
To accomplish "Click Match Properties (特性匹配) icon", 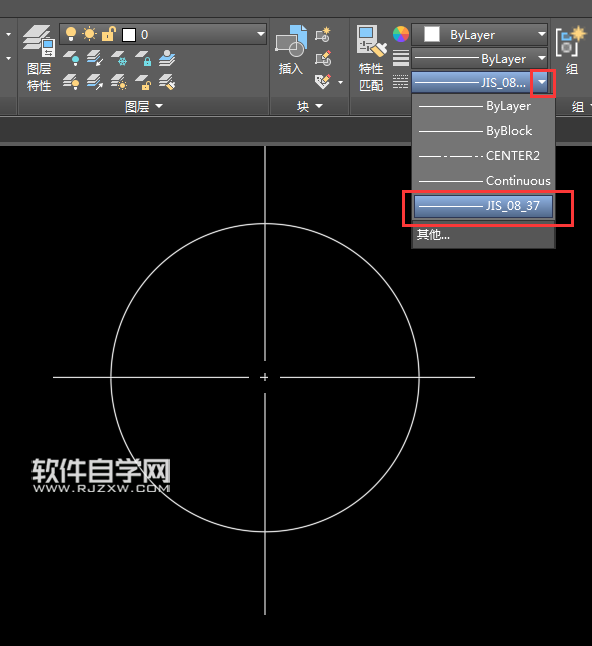I will click(x=371, y=58).
